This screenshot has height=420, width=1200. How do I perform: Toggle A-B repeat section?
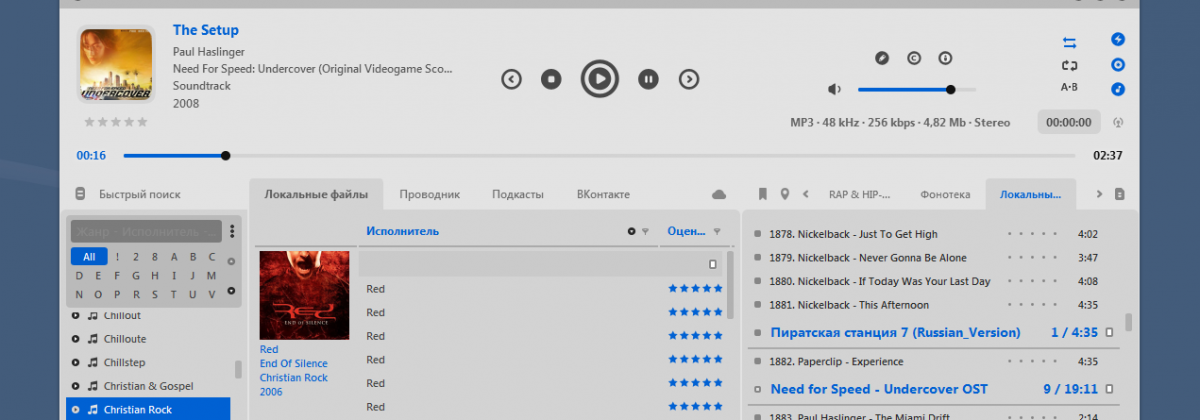coord(1069,88)
